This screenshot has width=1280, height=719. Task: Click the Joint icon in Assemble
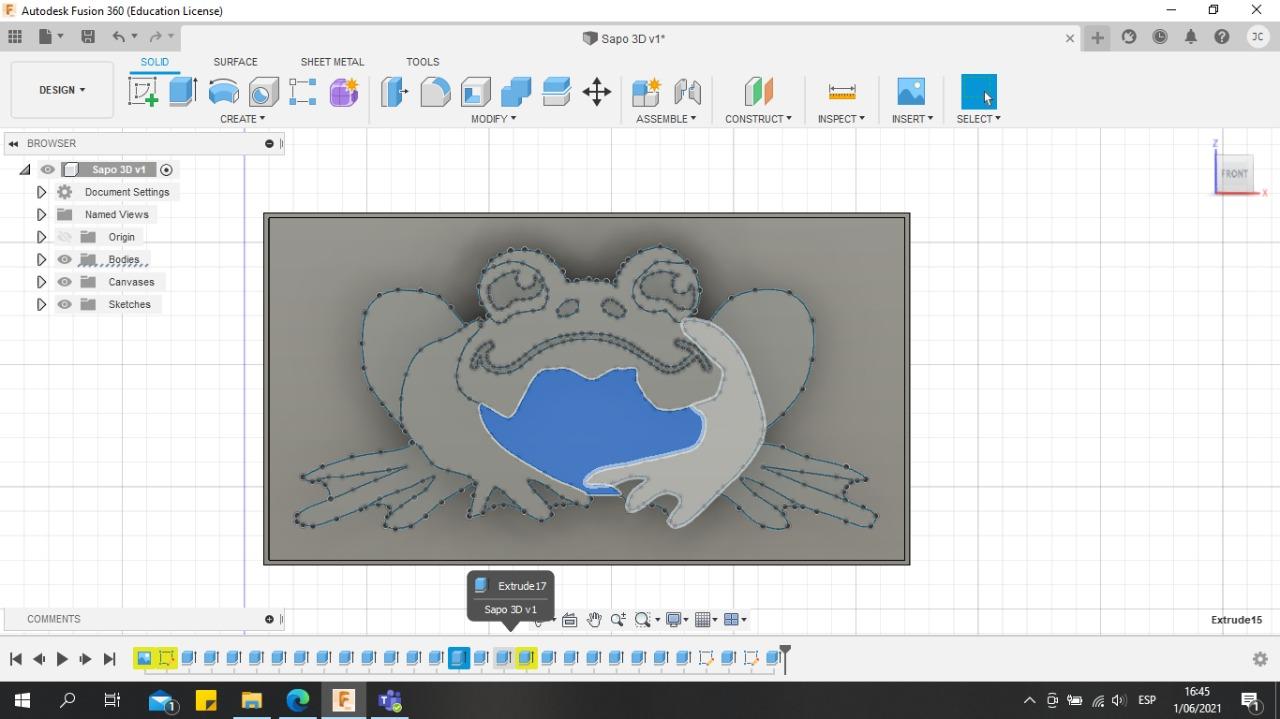[688, 92]
